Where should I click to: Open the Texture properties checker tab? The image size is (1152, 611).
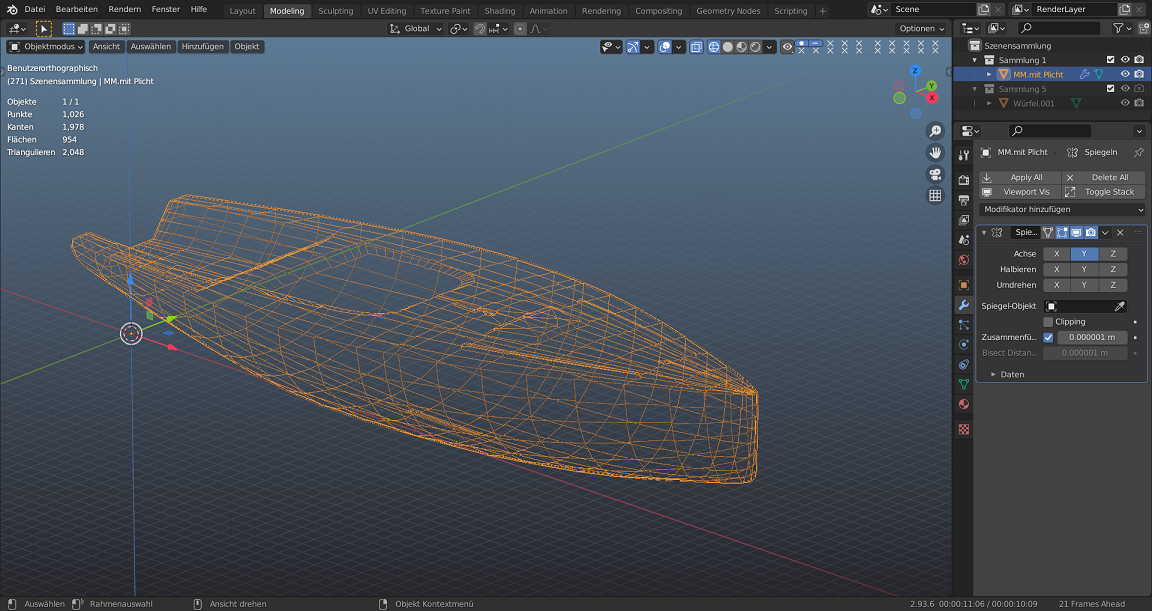point(964,430)
